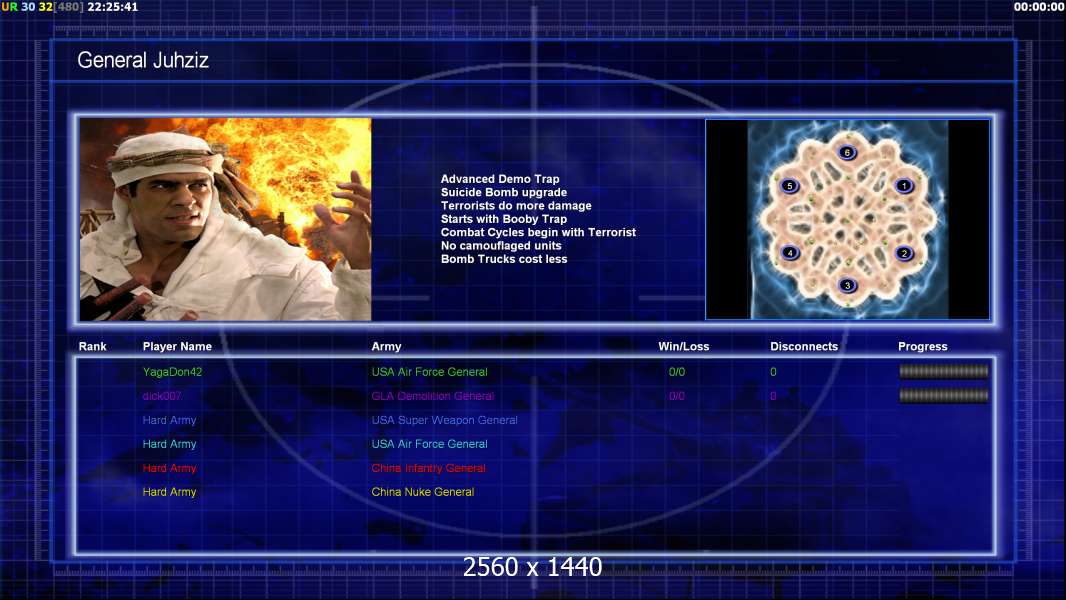Click the cyan USA Air Force General text
Screen dimensions: 1066x600
429,444
